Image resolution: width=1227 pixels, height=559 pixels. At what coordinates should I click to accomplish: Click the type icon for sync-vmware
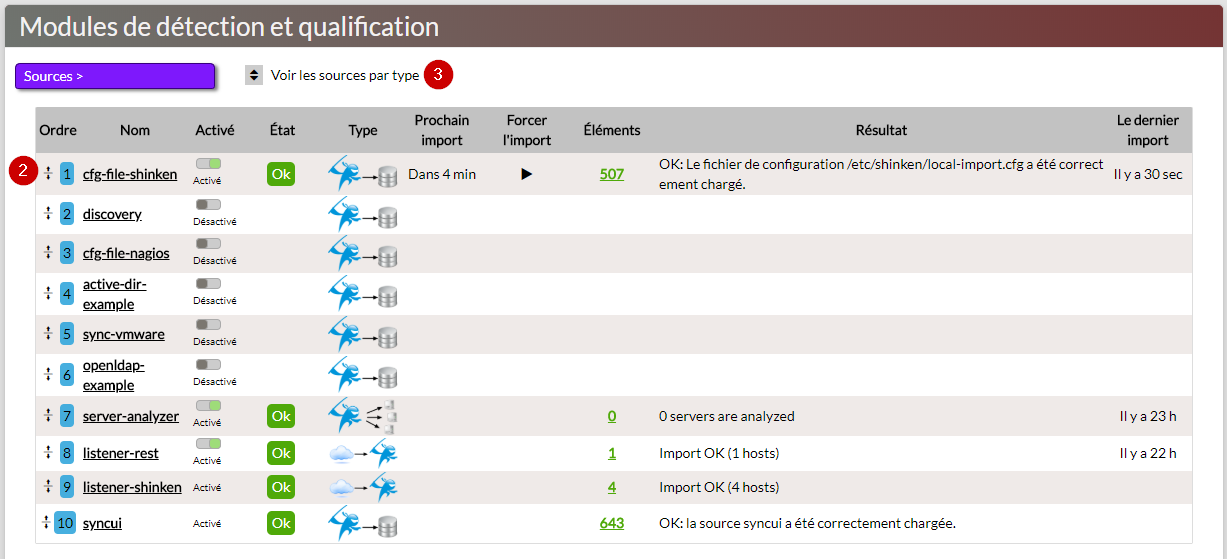click(x=363, y=335)
